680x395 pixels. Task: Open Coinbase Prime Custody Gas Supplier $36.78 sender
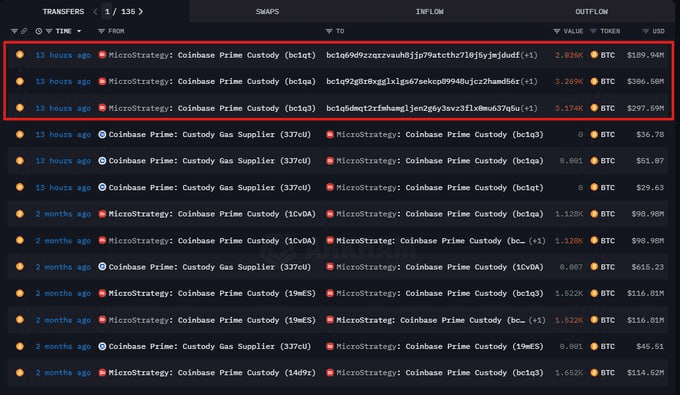[210, 134]
